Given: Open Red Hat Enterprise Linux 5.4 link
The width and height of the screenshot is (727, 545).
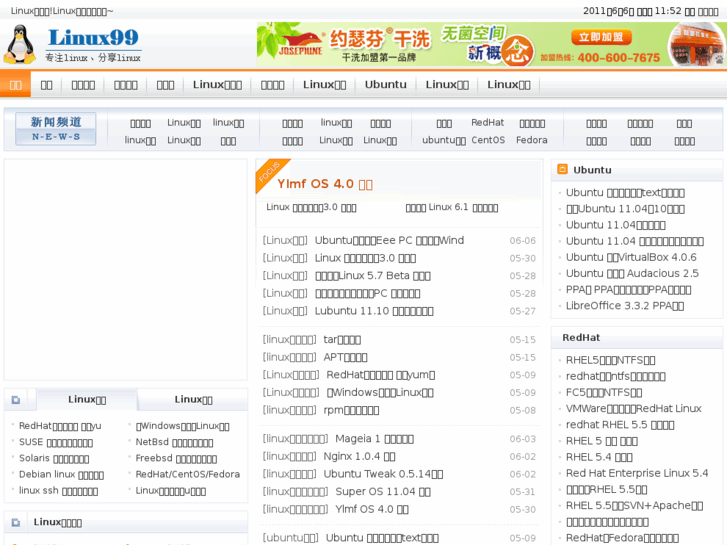Looking at the screenshot, I should 637,473.
